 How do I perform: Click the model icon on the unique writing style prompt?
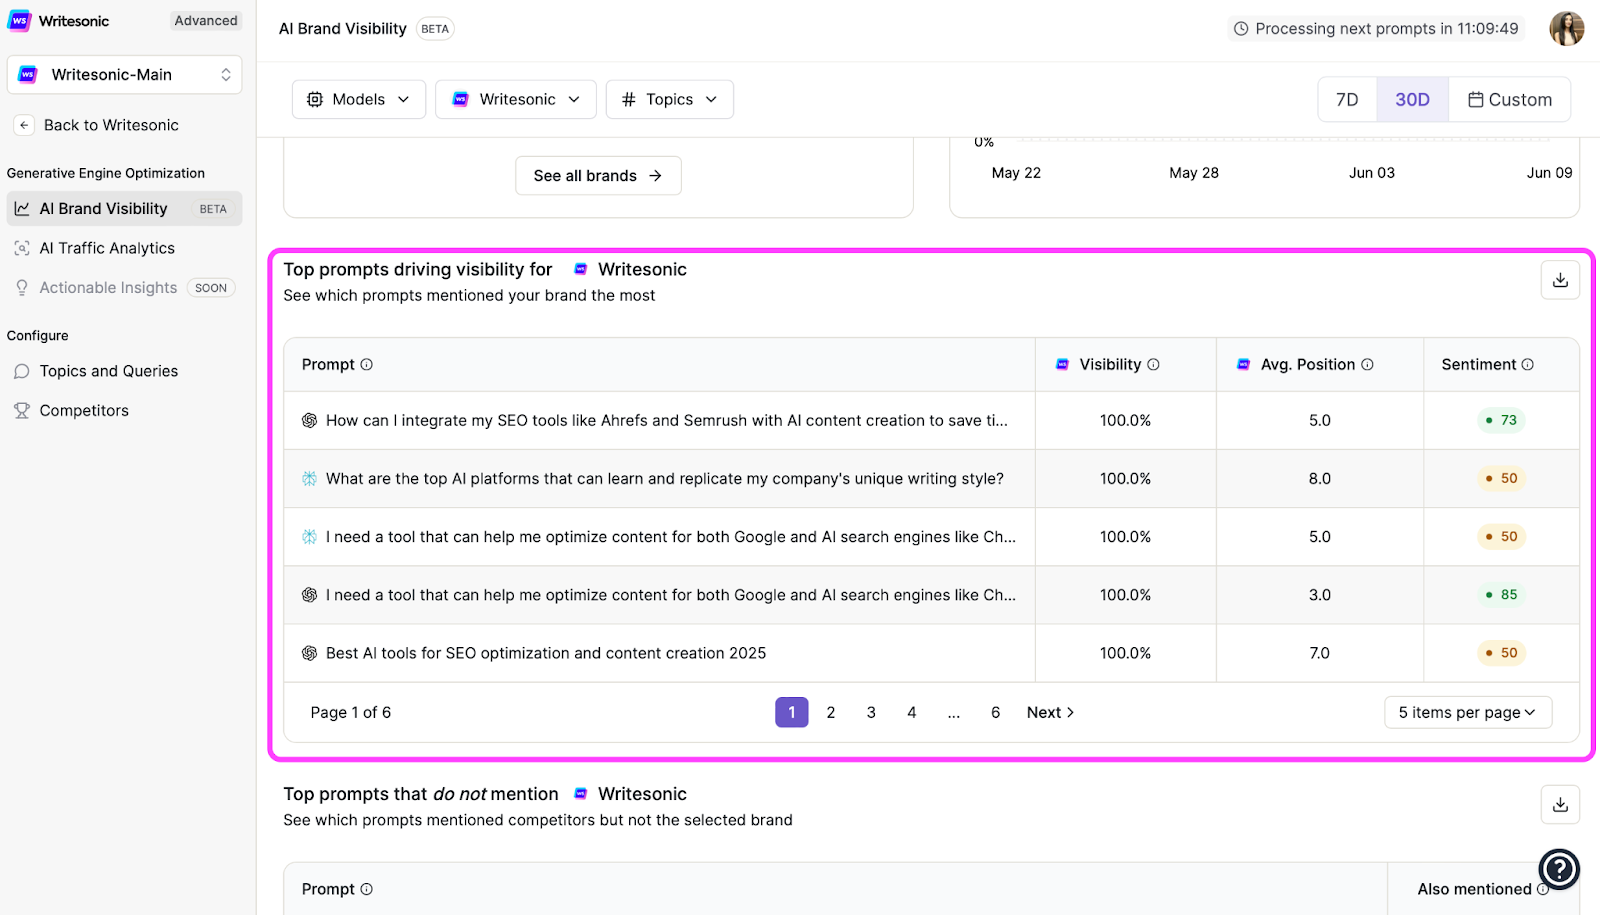(x=310, y=479)
